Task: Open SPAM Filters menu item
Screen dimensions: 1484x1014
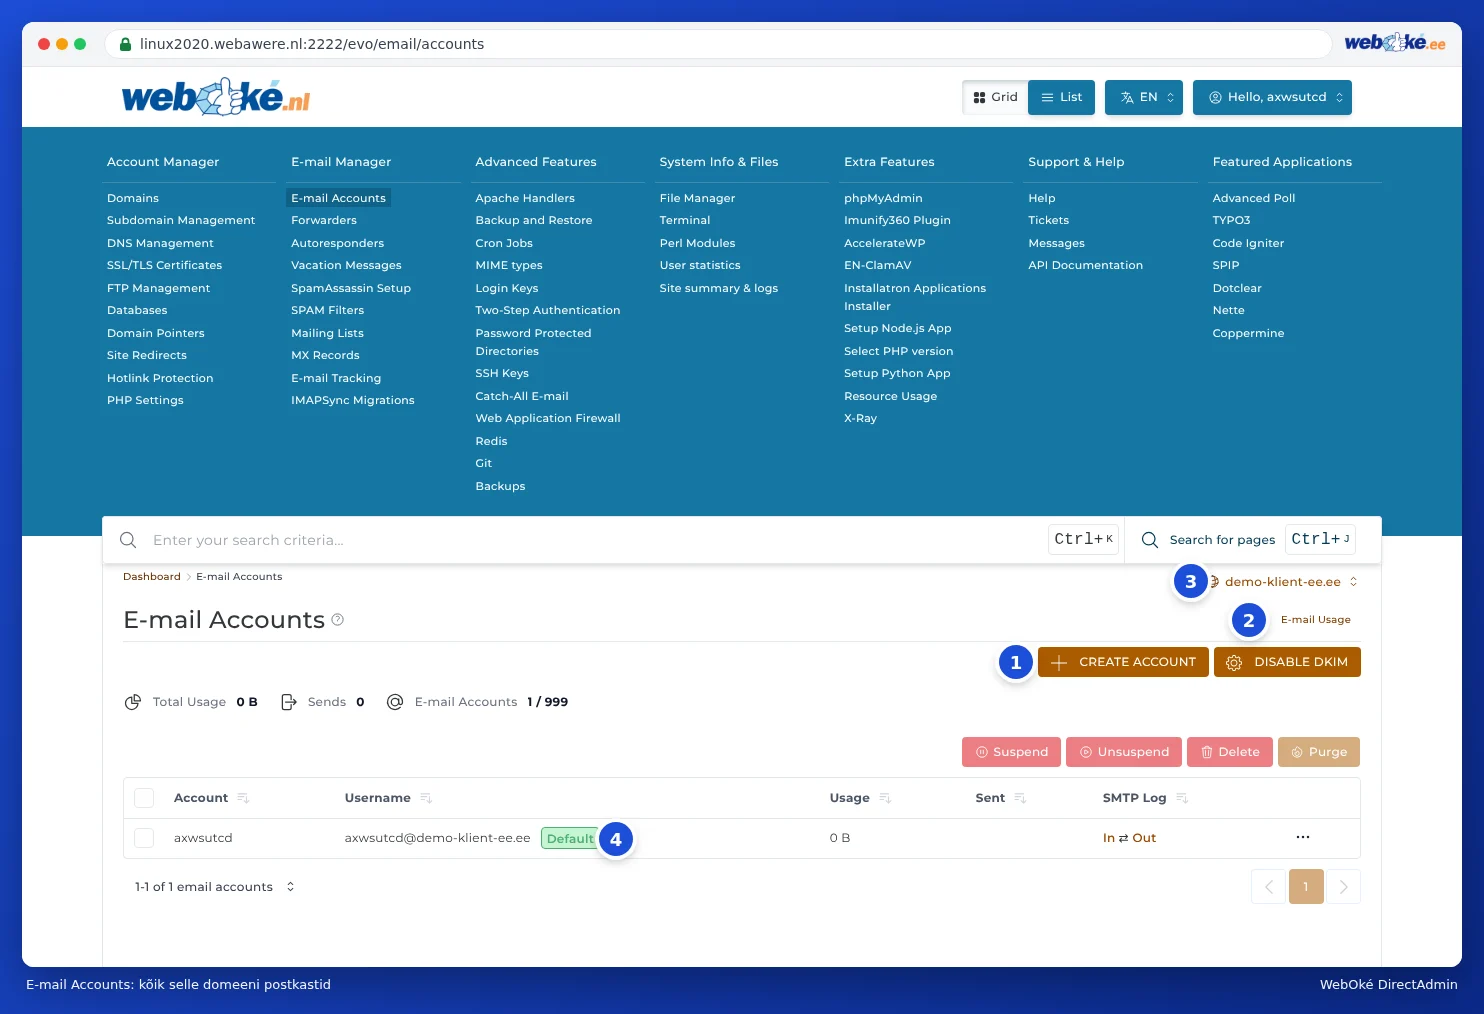Action: click(327, 310)
